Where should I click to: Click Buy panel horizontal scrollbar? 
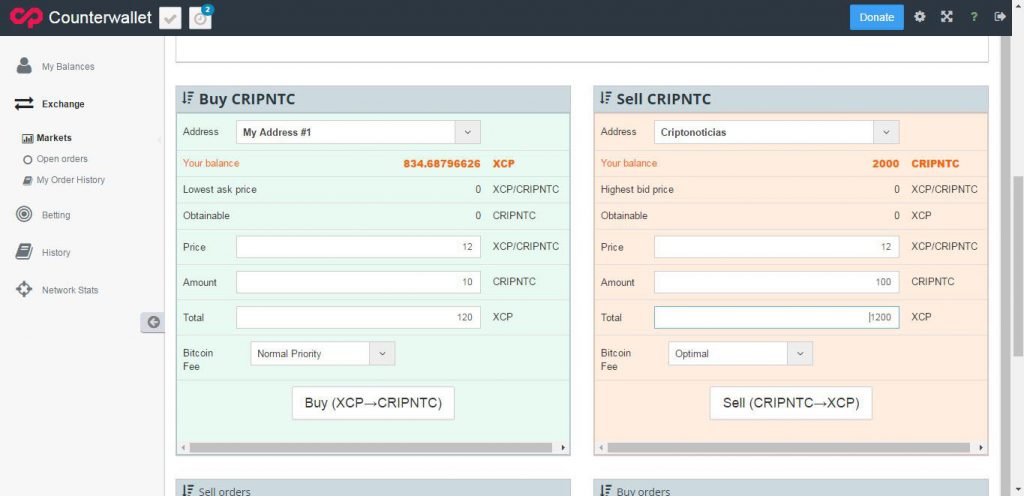click(371, 448)
